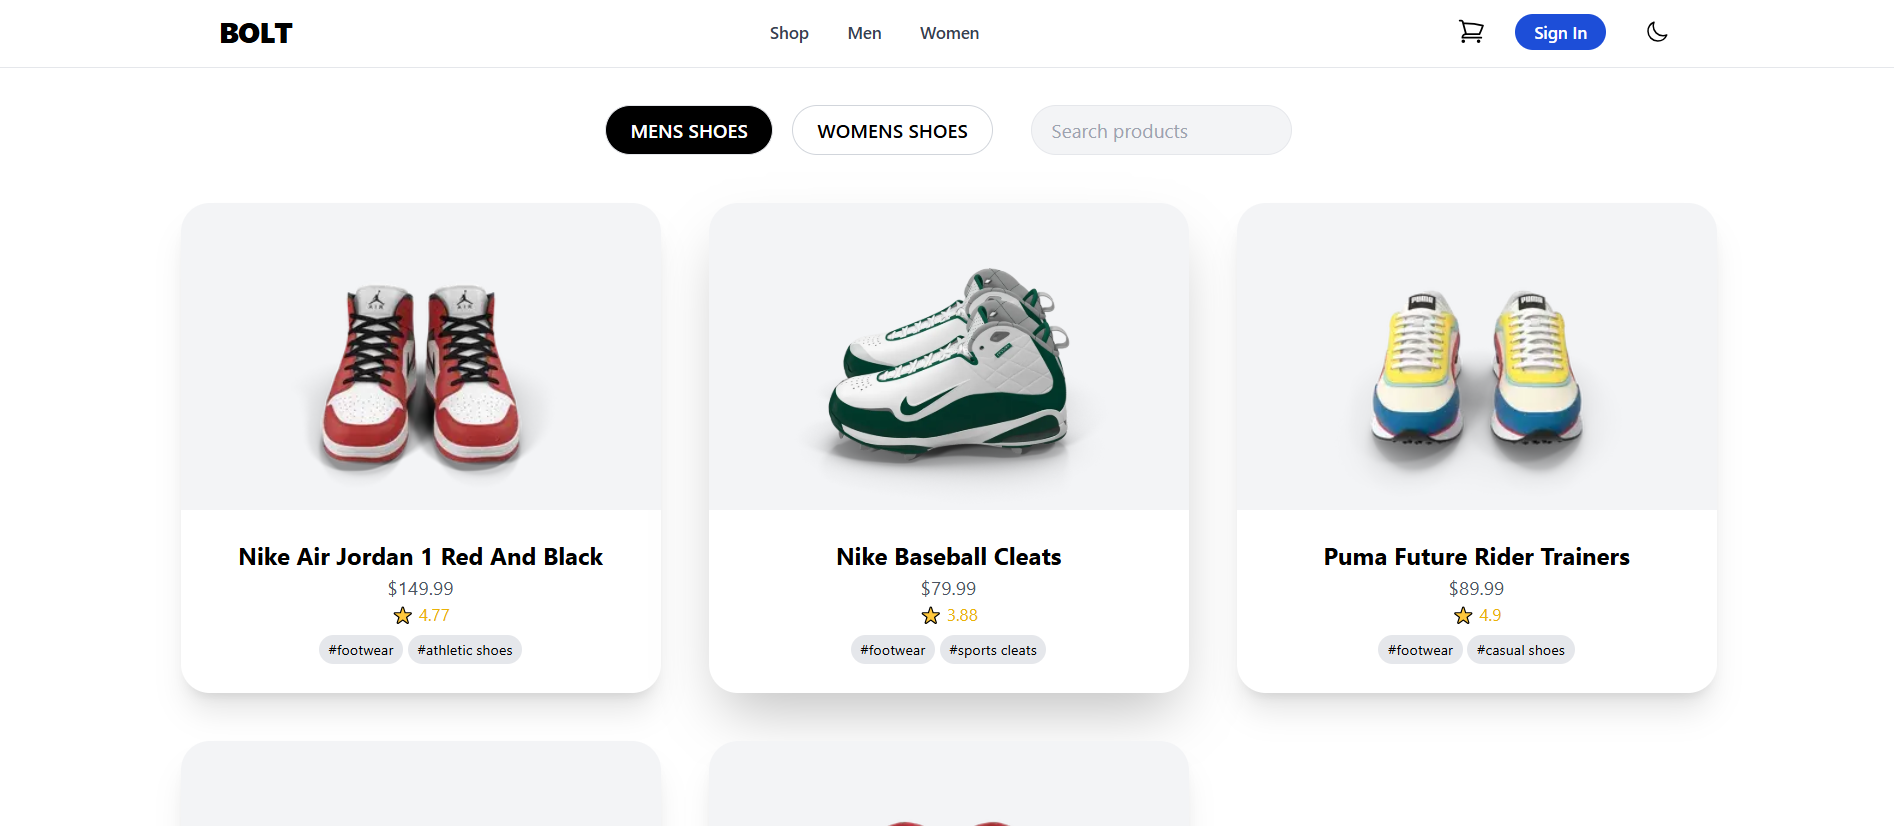1894x826 pixels.
Task: Open the shopping cart
Action: pyautogui.click(x=1471, y=32)
